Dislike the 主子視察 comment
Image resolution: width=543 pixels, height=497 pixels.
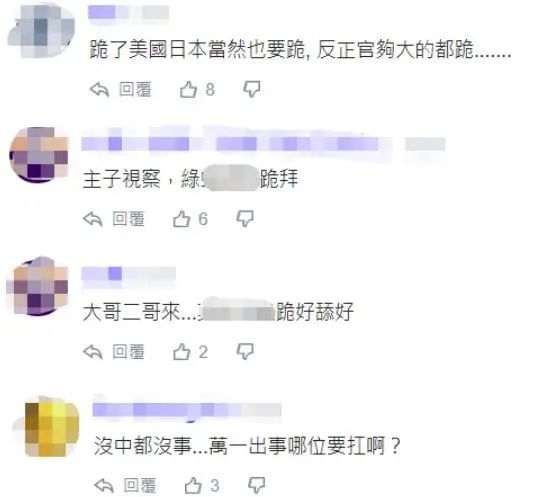[245, 219]
